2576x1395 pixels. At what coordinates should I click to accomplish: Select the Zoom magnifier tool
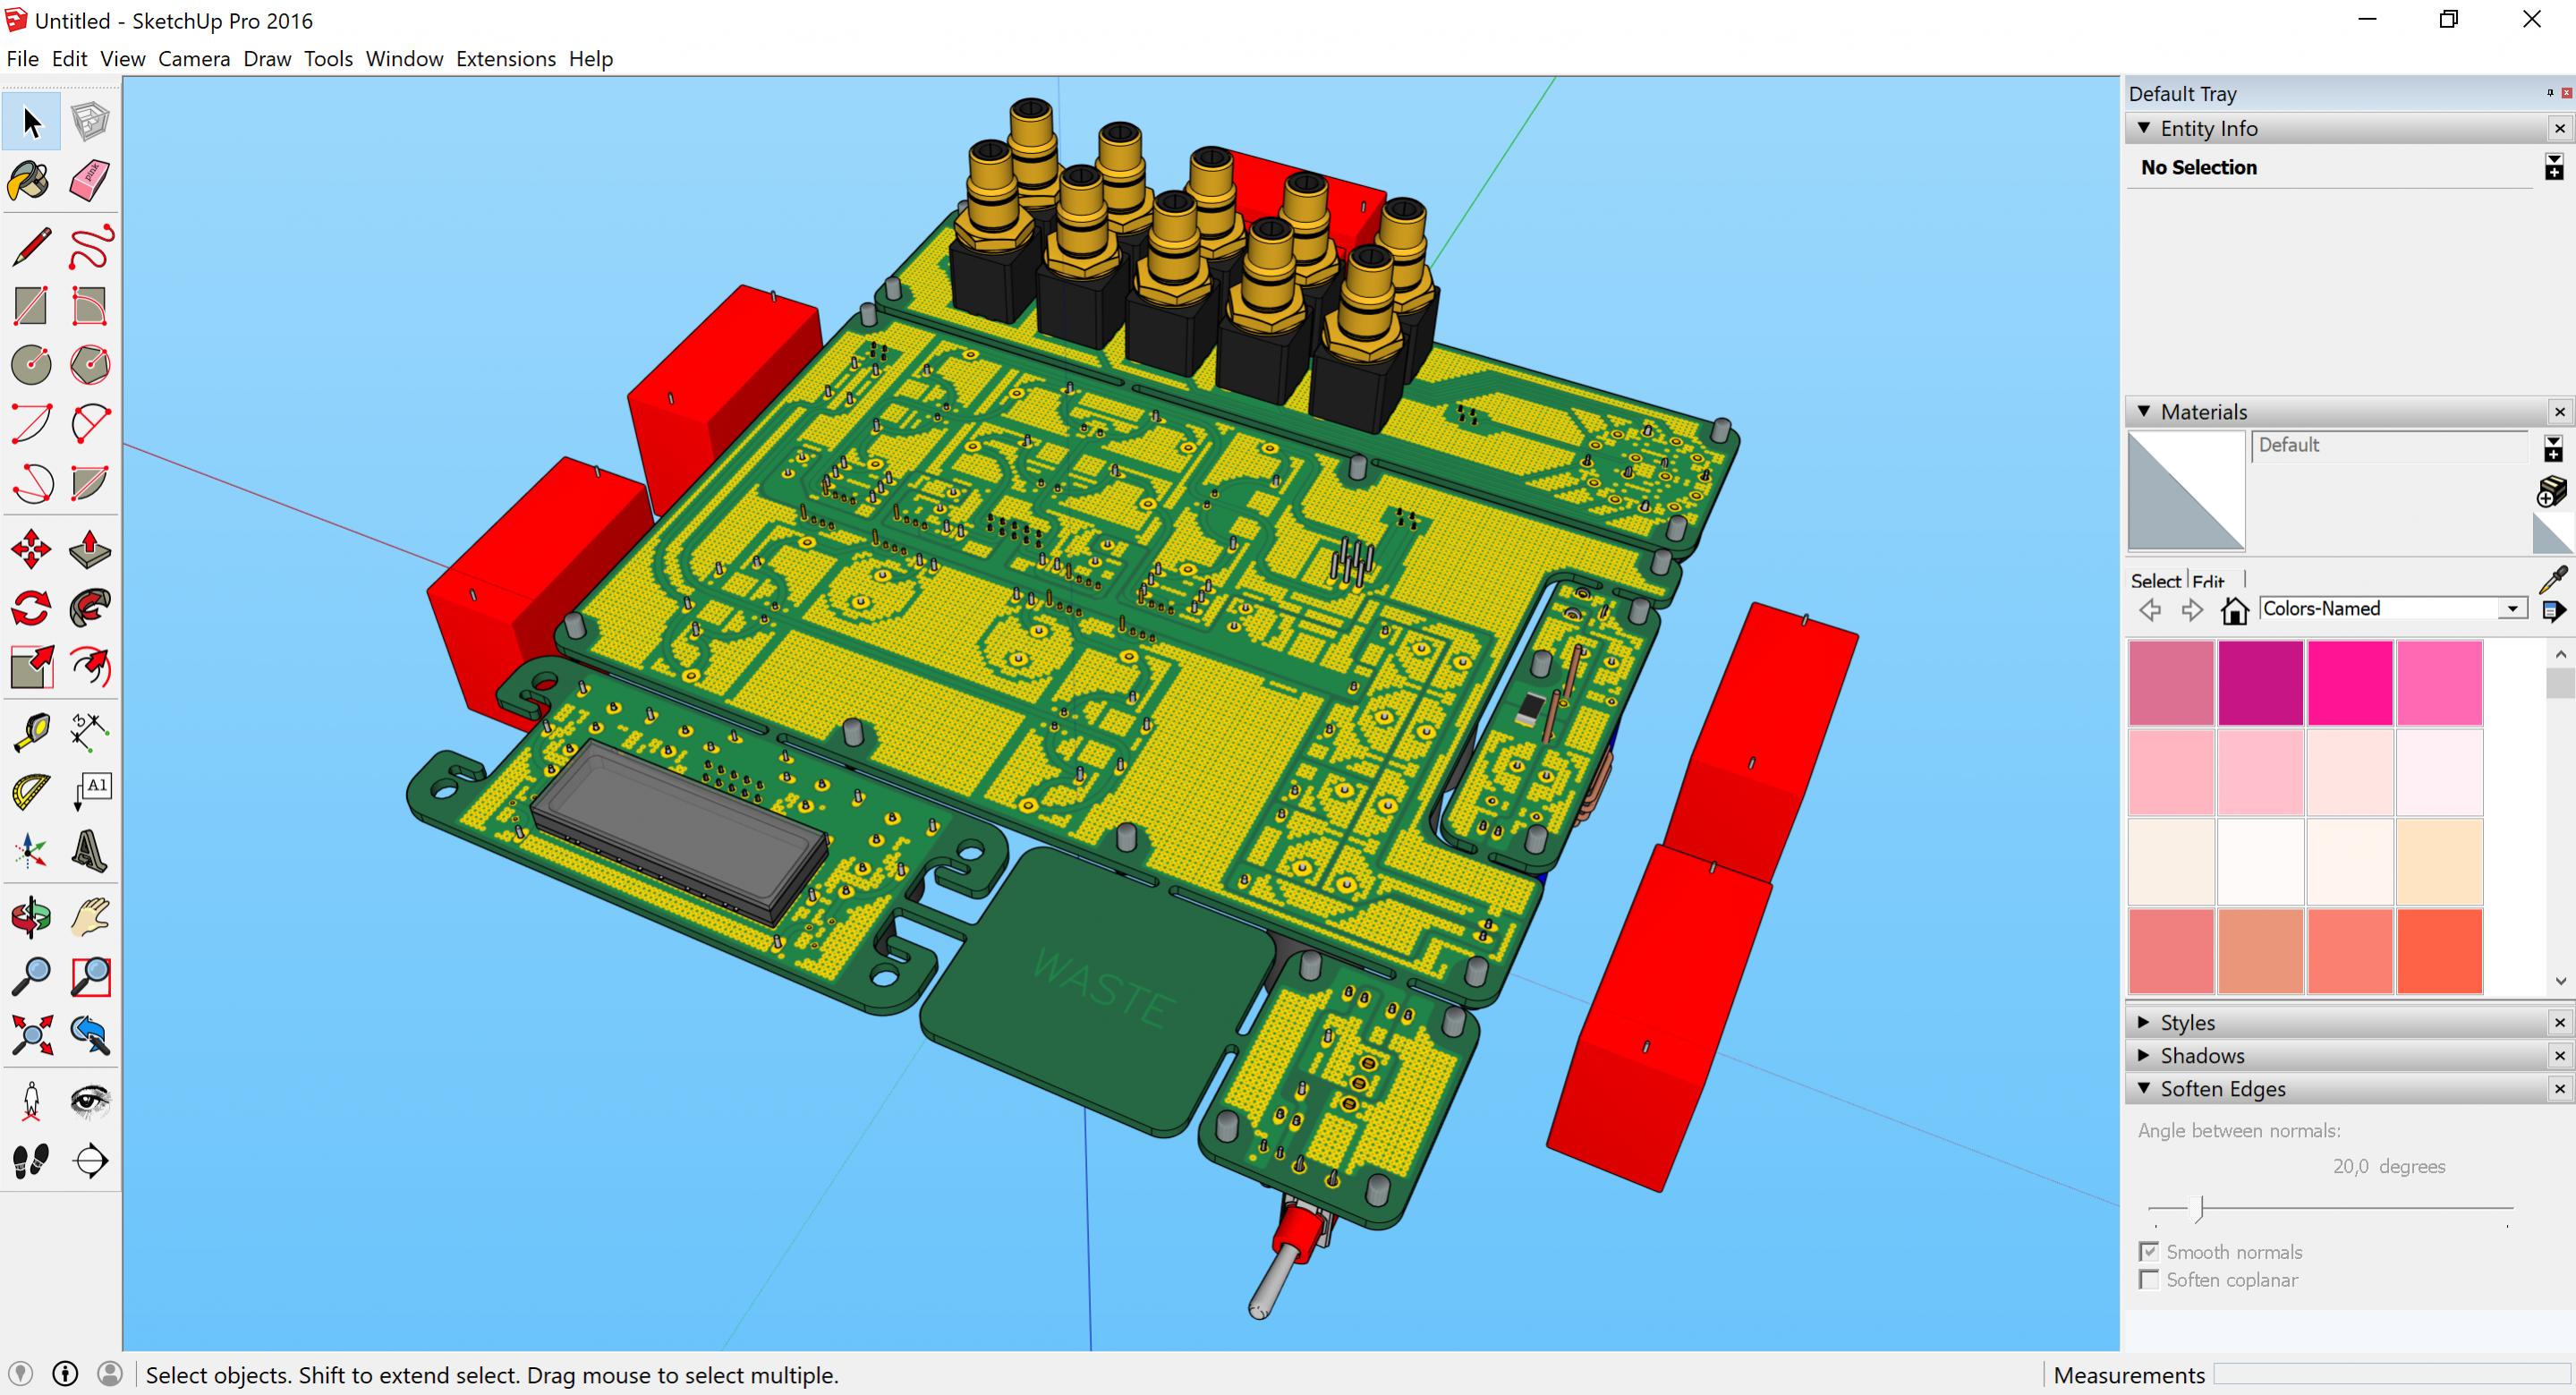31,976
